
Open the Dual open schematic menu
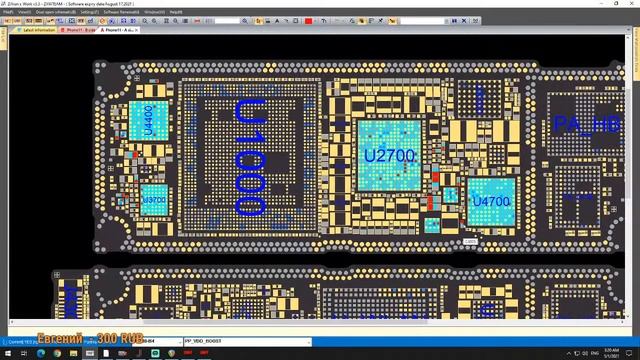coord(56,12)
